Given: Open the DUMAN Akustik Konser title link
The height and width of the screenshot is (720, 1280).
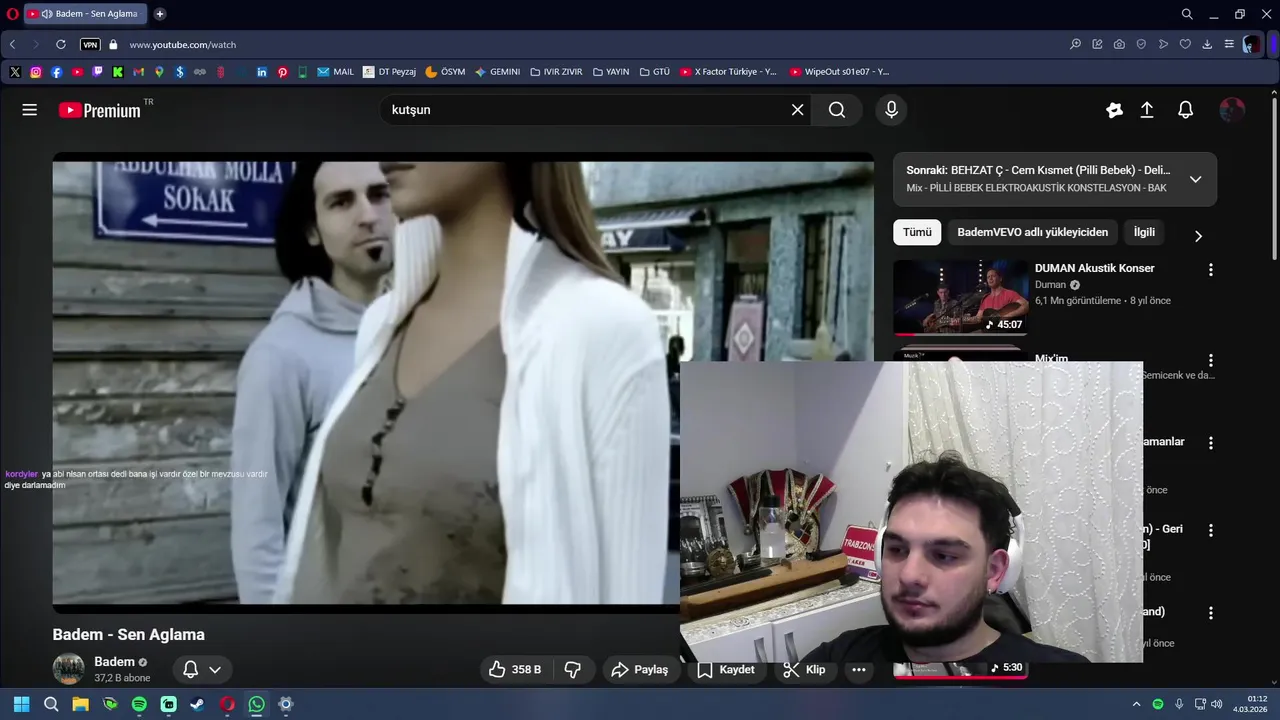Looking at the screenshot, I should [x=1094, y=268].
